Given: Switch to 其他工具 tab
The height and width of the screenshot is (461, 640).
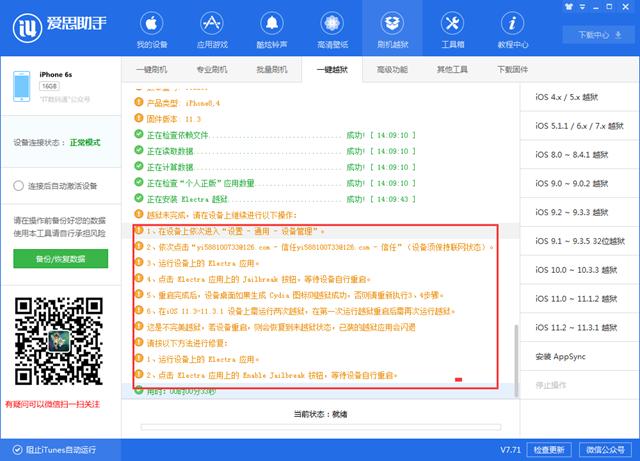Looking at the screenshot, I should 452,69.
